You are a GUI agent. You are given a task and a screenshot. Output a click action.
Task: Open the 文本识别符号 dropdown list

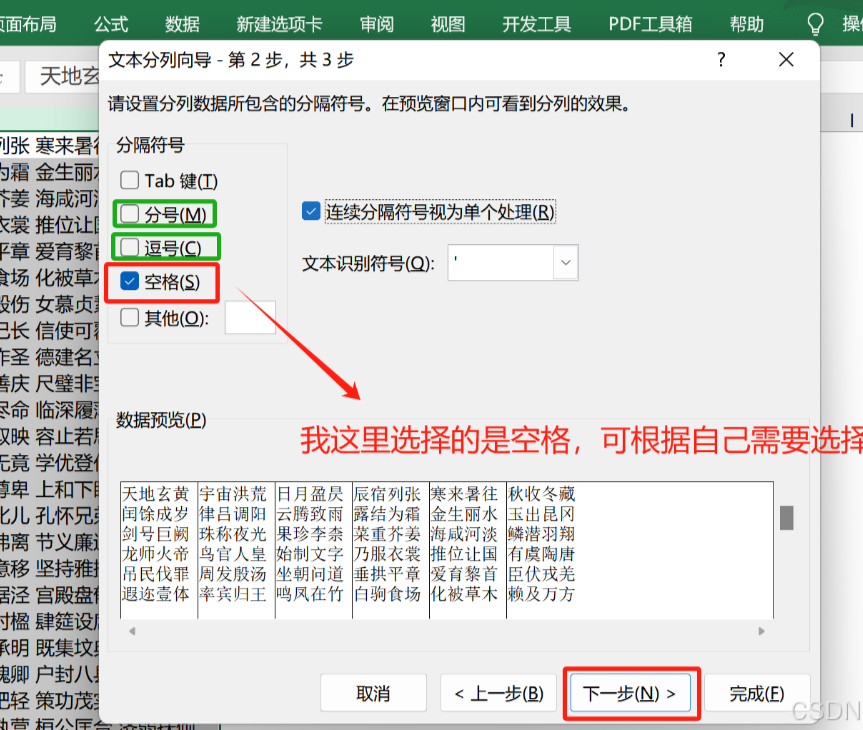566,263
